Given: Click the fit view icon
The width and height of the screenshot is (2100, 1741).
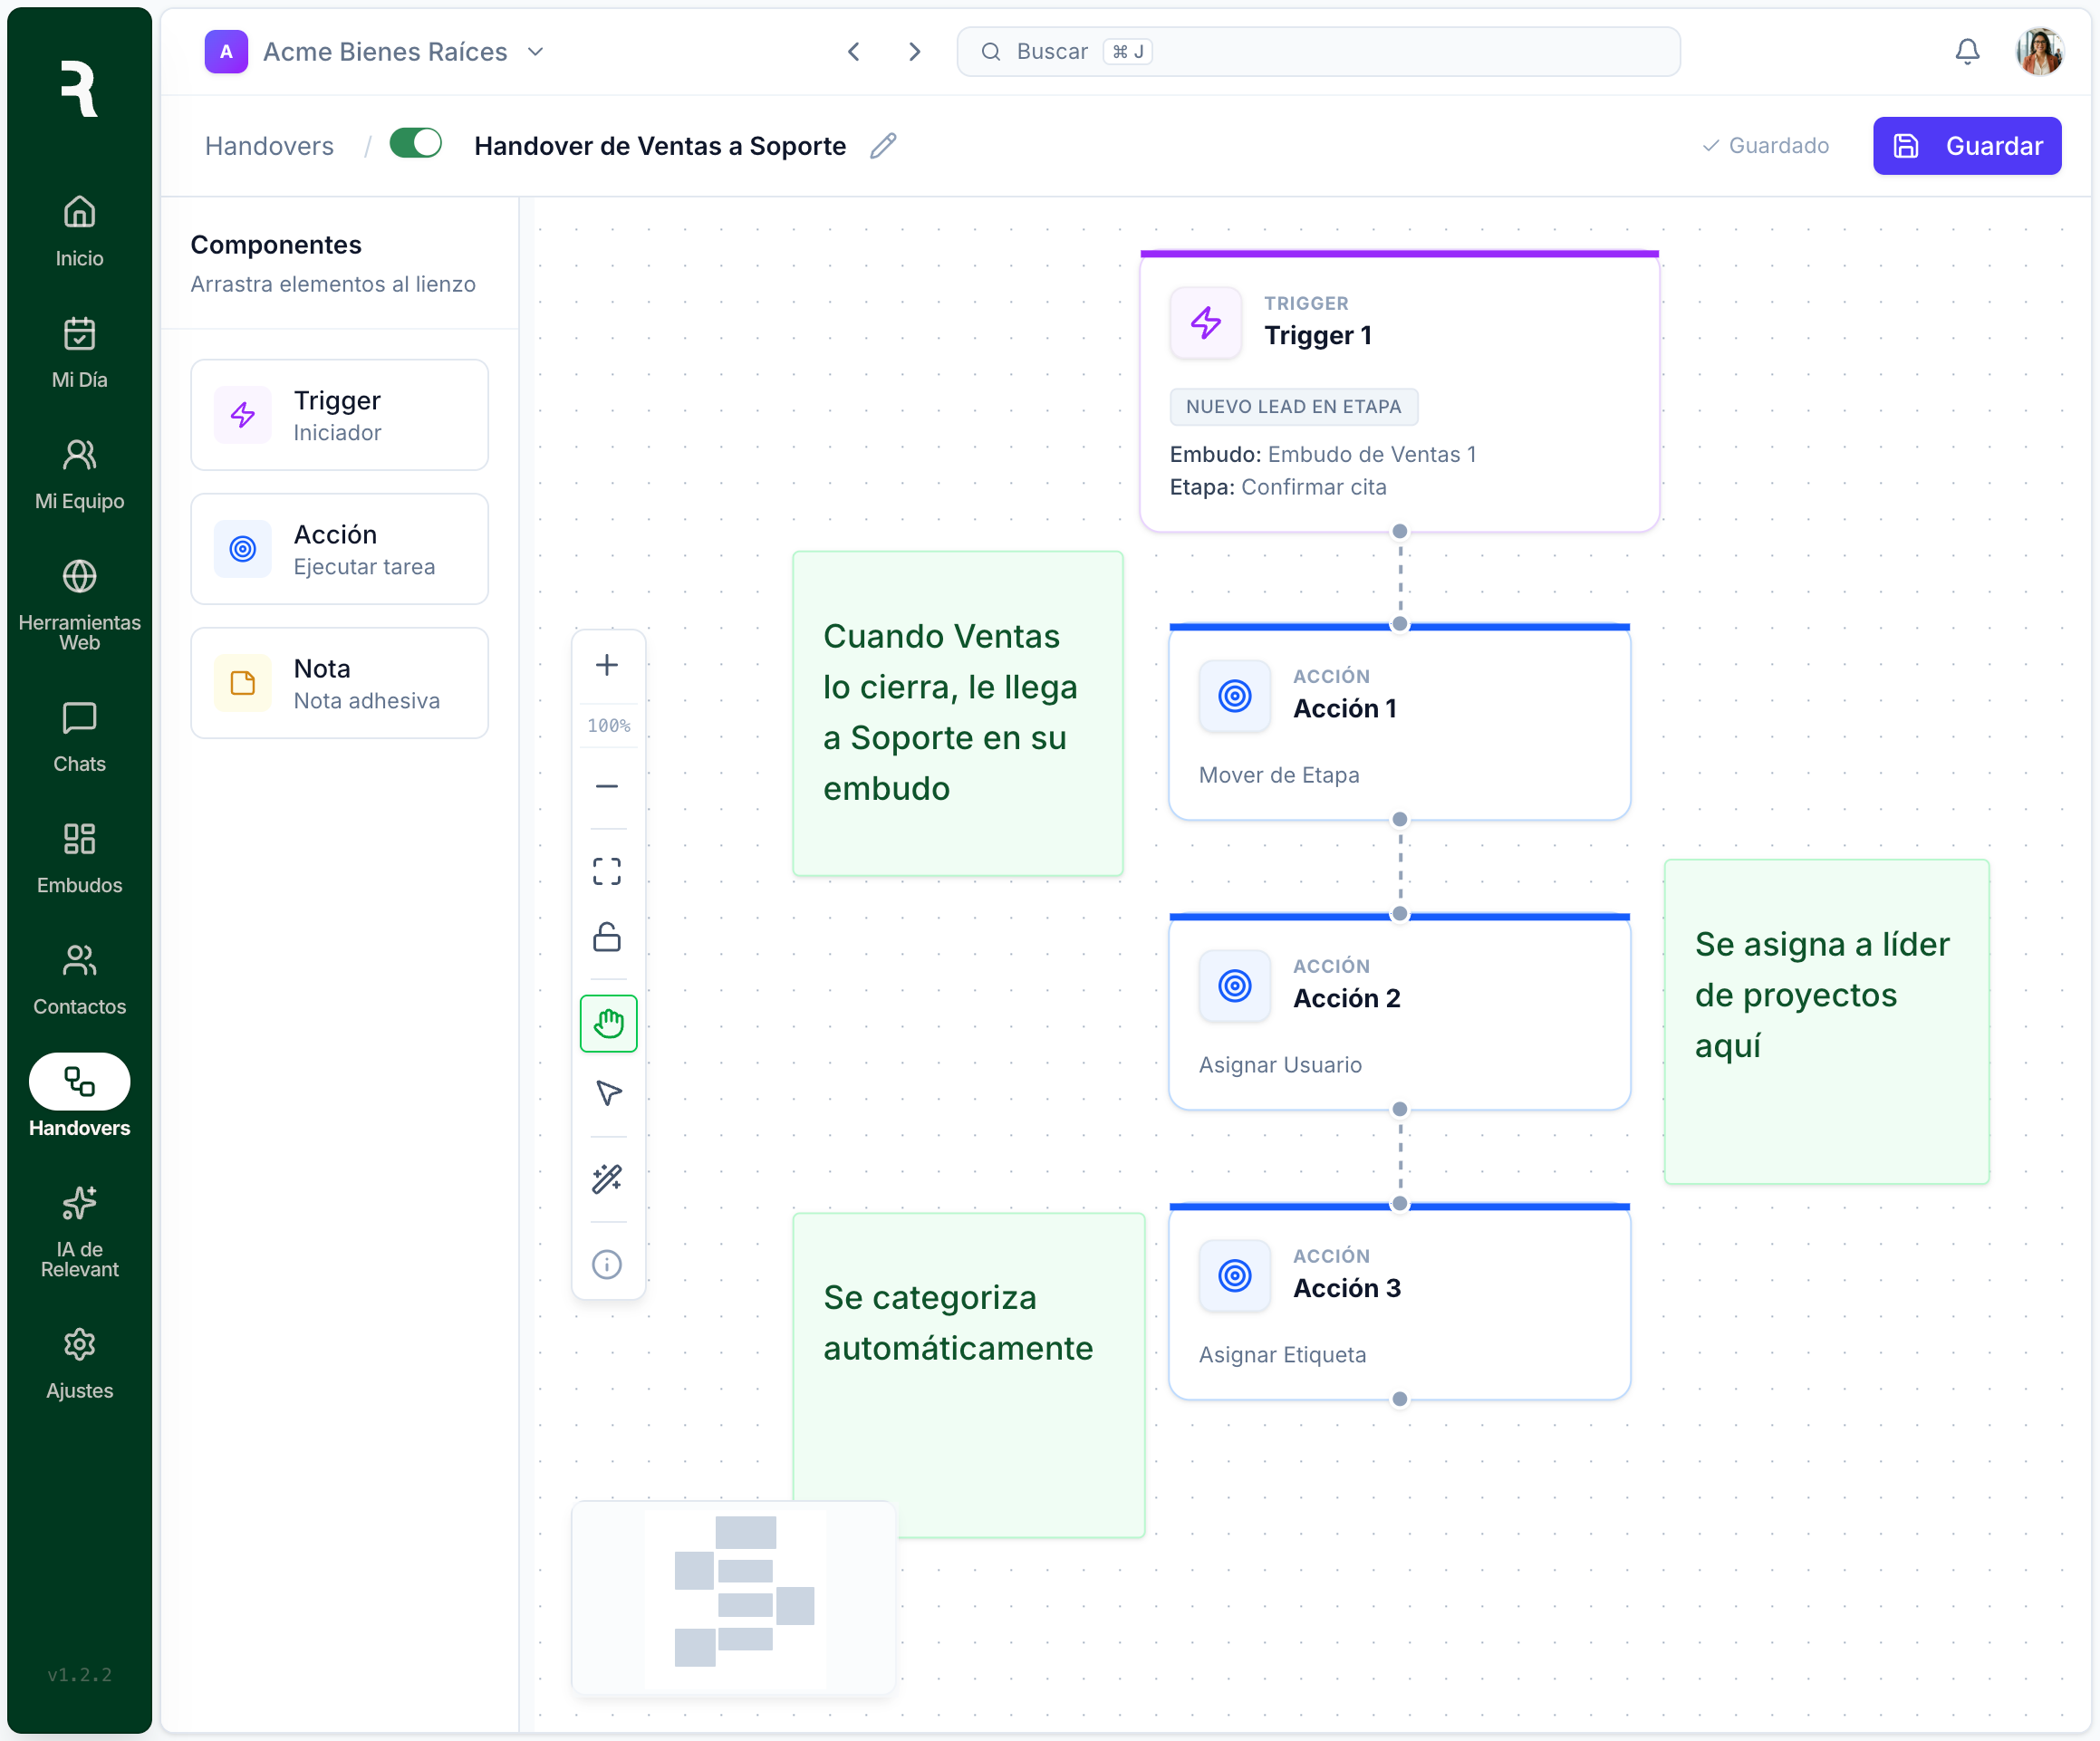Looking at the screenshot, I should [607, 871].
